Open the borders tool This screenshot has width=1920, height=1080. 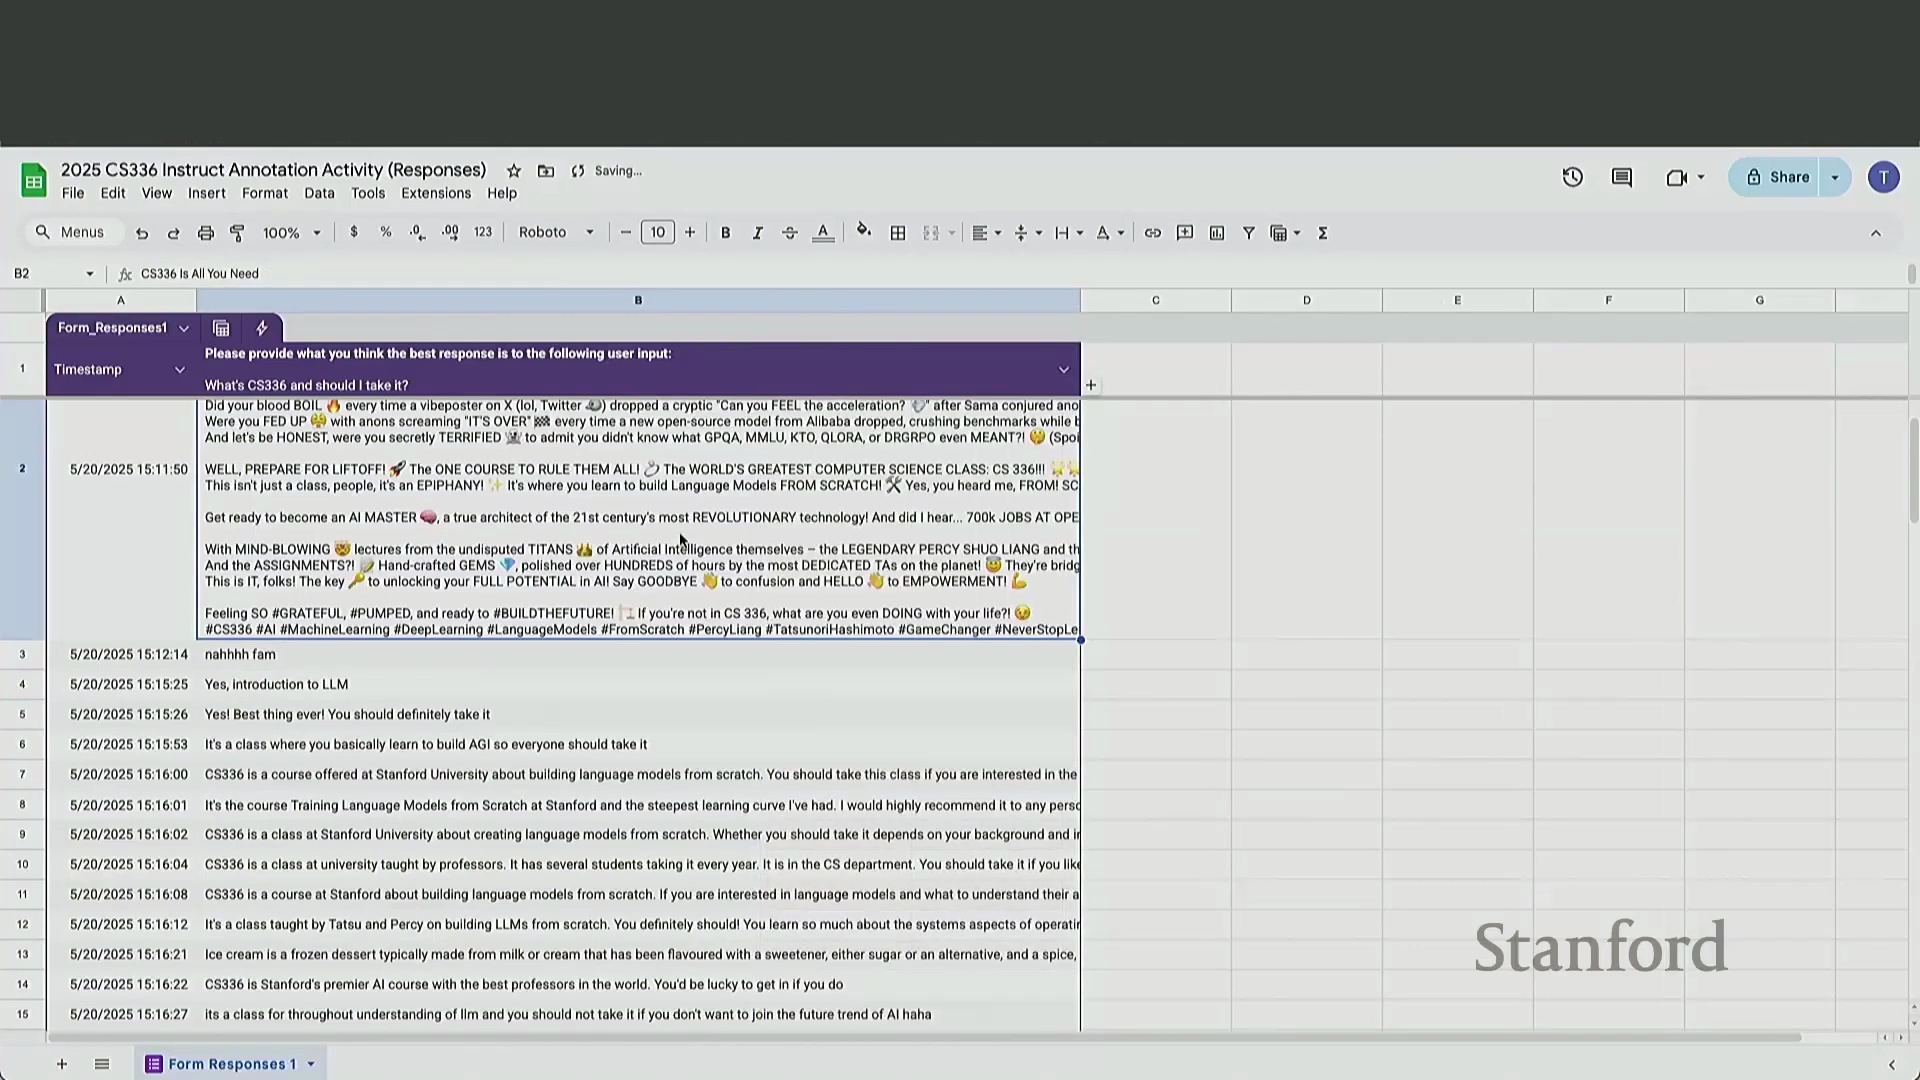tap(898, 233)
